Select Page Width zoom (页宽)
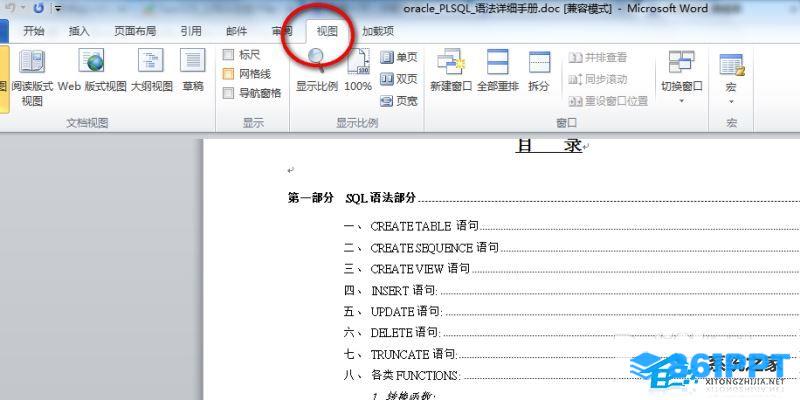This screenshot has width=800, height=400. coord(398,101)
